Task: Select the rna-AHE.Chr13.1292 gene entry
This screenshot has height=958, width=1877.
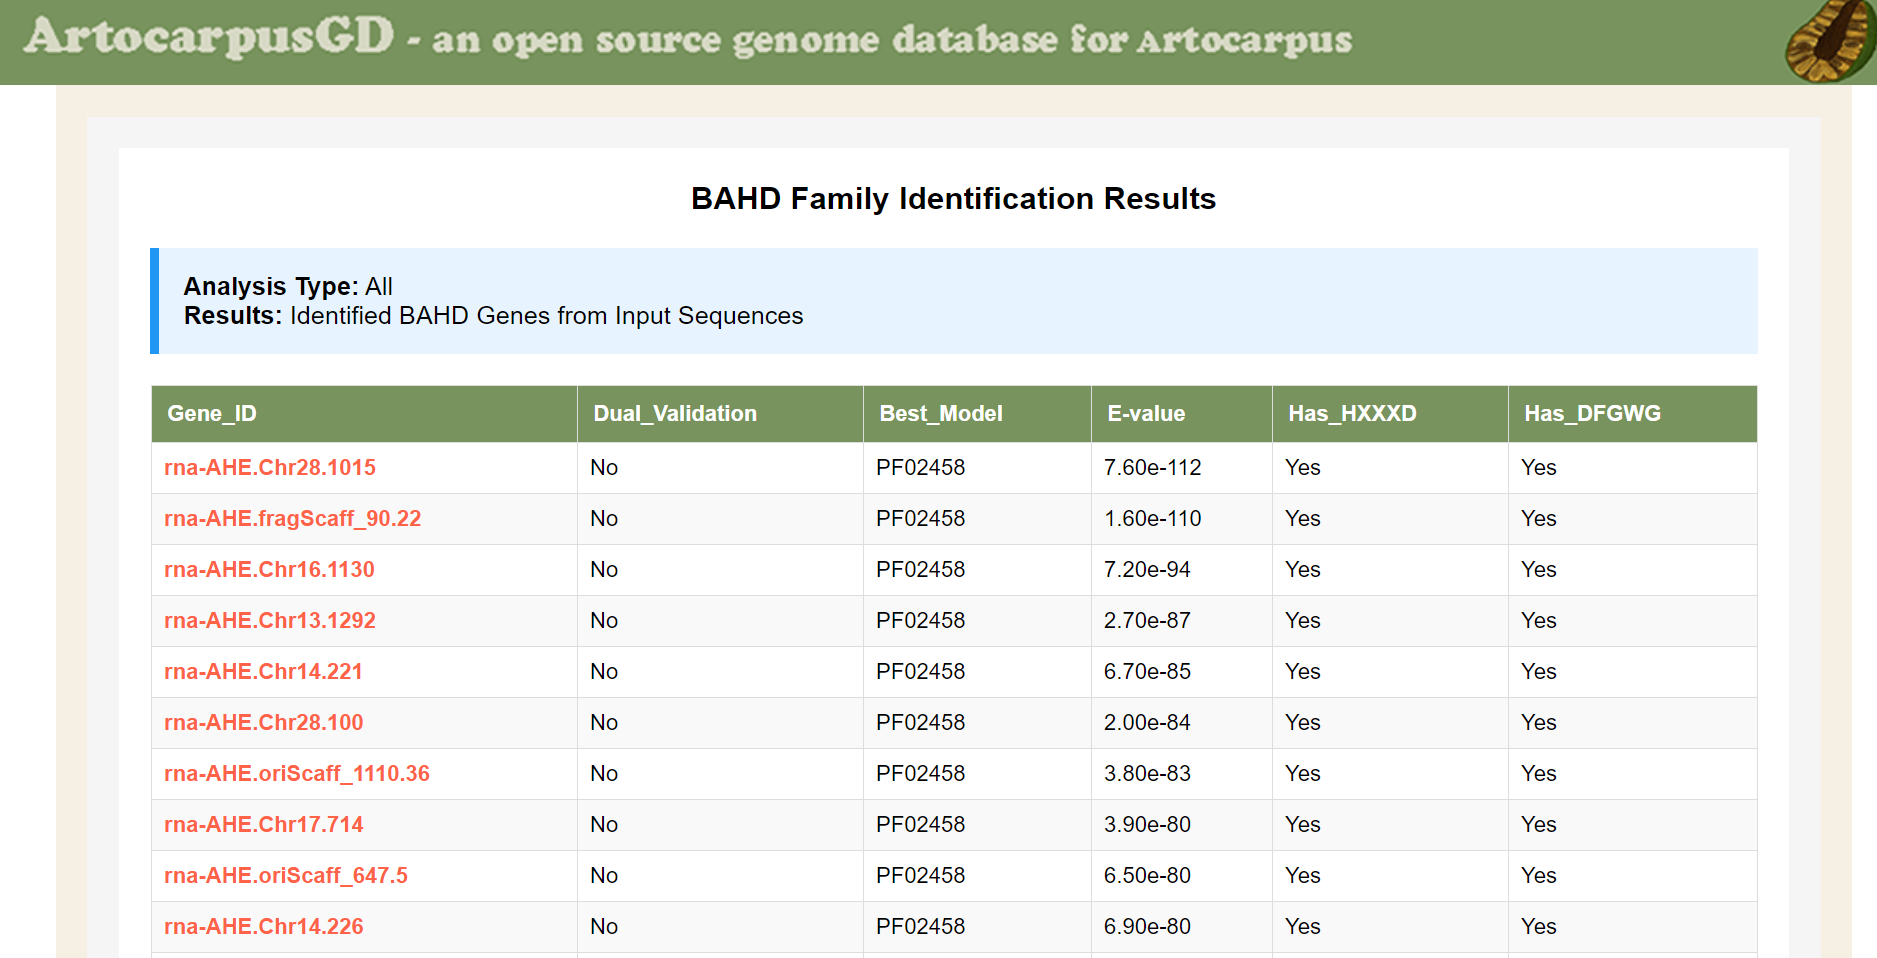Action: [x=270, y=621]
